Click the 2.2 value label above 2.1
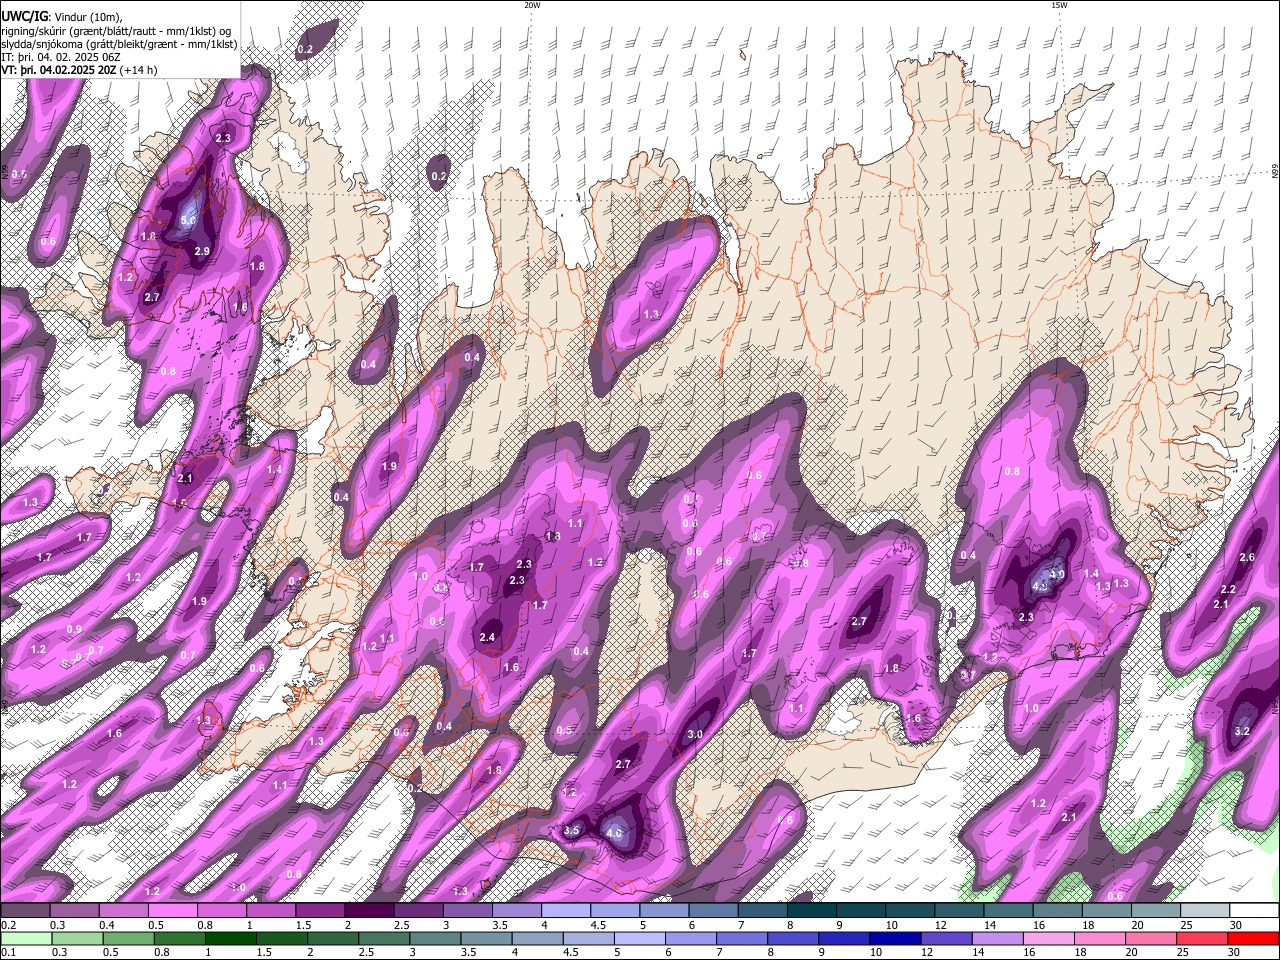Viewport: 1280px width, 960px height. (1229, 590)
